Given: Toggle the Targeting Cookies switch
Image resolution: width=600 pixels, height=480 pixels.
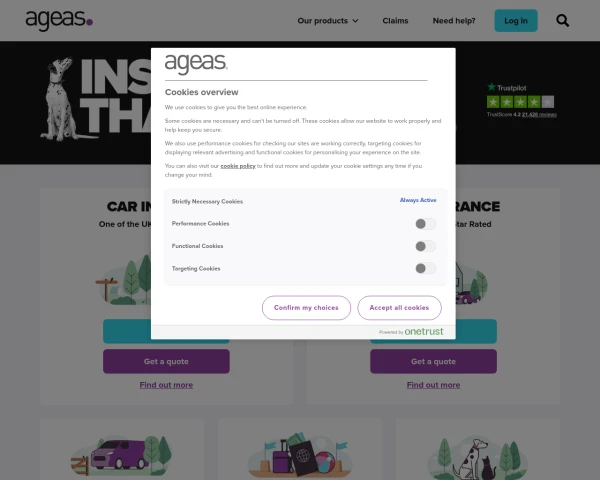Looking at the screenshot, I should [426, 268].
